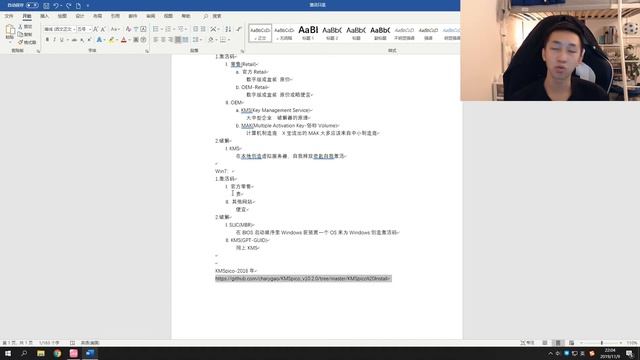
Task: Click the New Document icon in title bar
Action: [x=78, y=6]
